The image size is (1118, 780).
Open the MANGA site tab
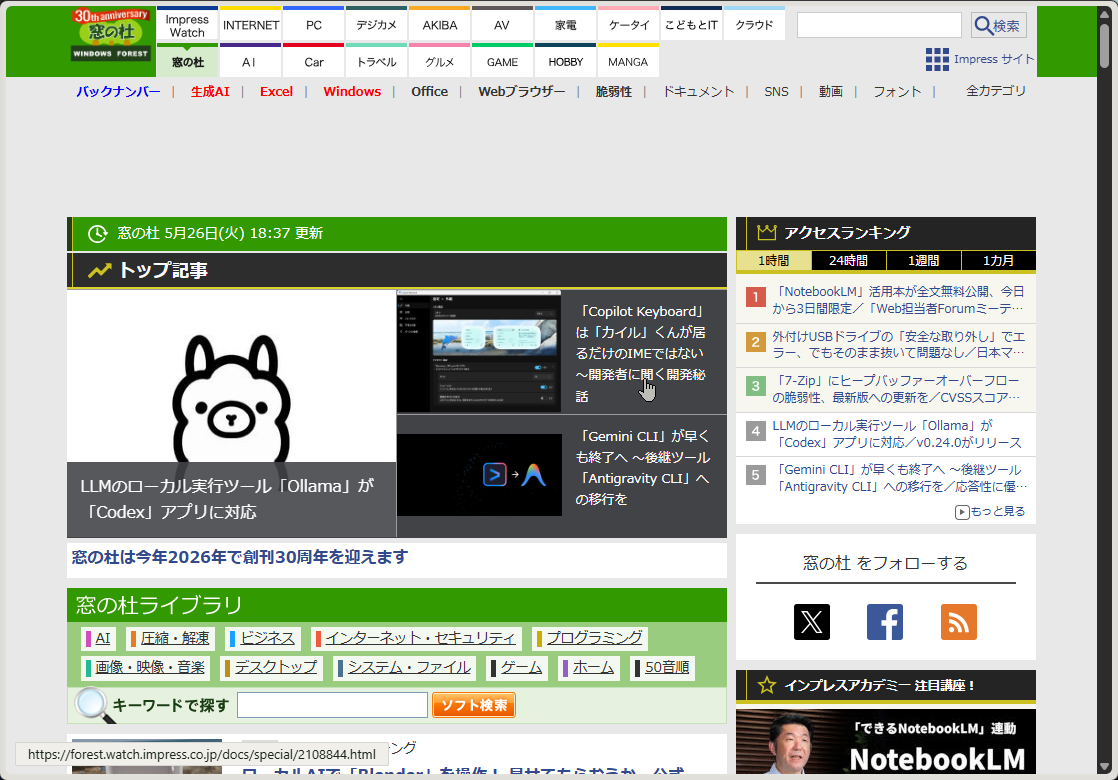(x=628, y=61)
